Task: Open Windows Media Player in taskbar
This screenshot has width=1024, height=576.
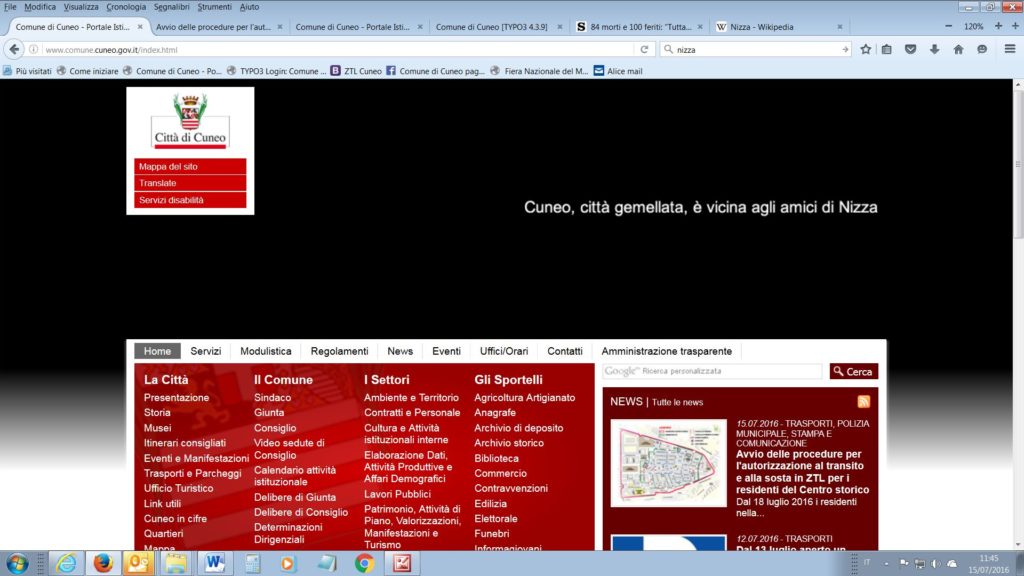Action: pyautogui.click(x=288, y=563)
